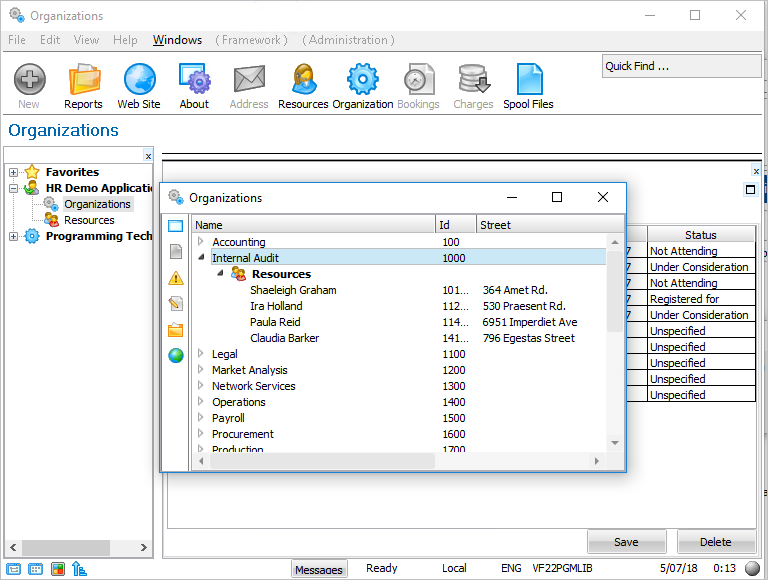The height and width of the screenshot is (580, 768).
Task: Click the Web Site globe toolbar icon
Action: point(138,86)
